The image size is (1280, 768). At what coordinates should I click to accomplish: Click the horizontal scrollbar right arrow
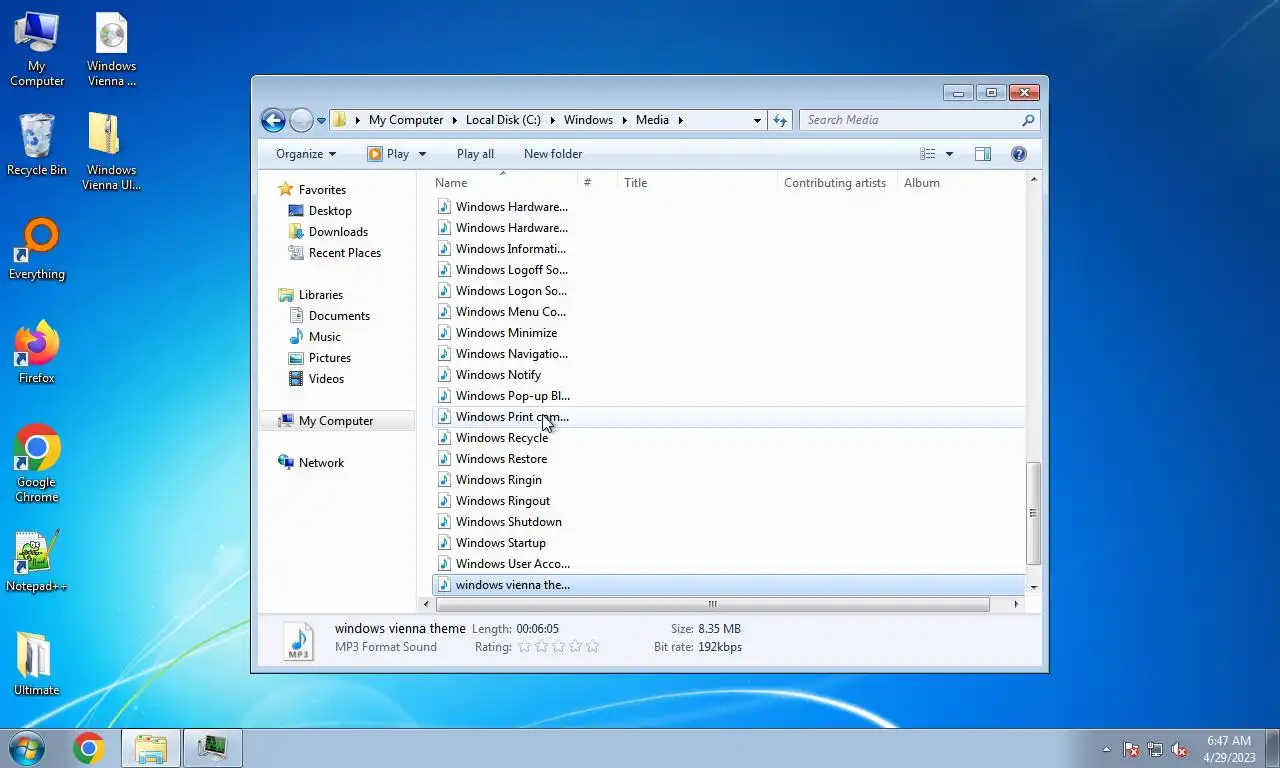[1017, 604]
